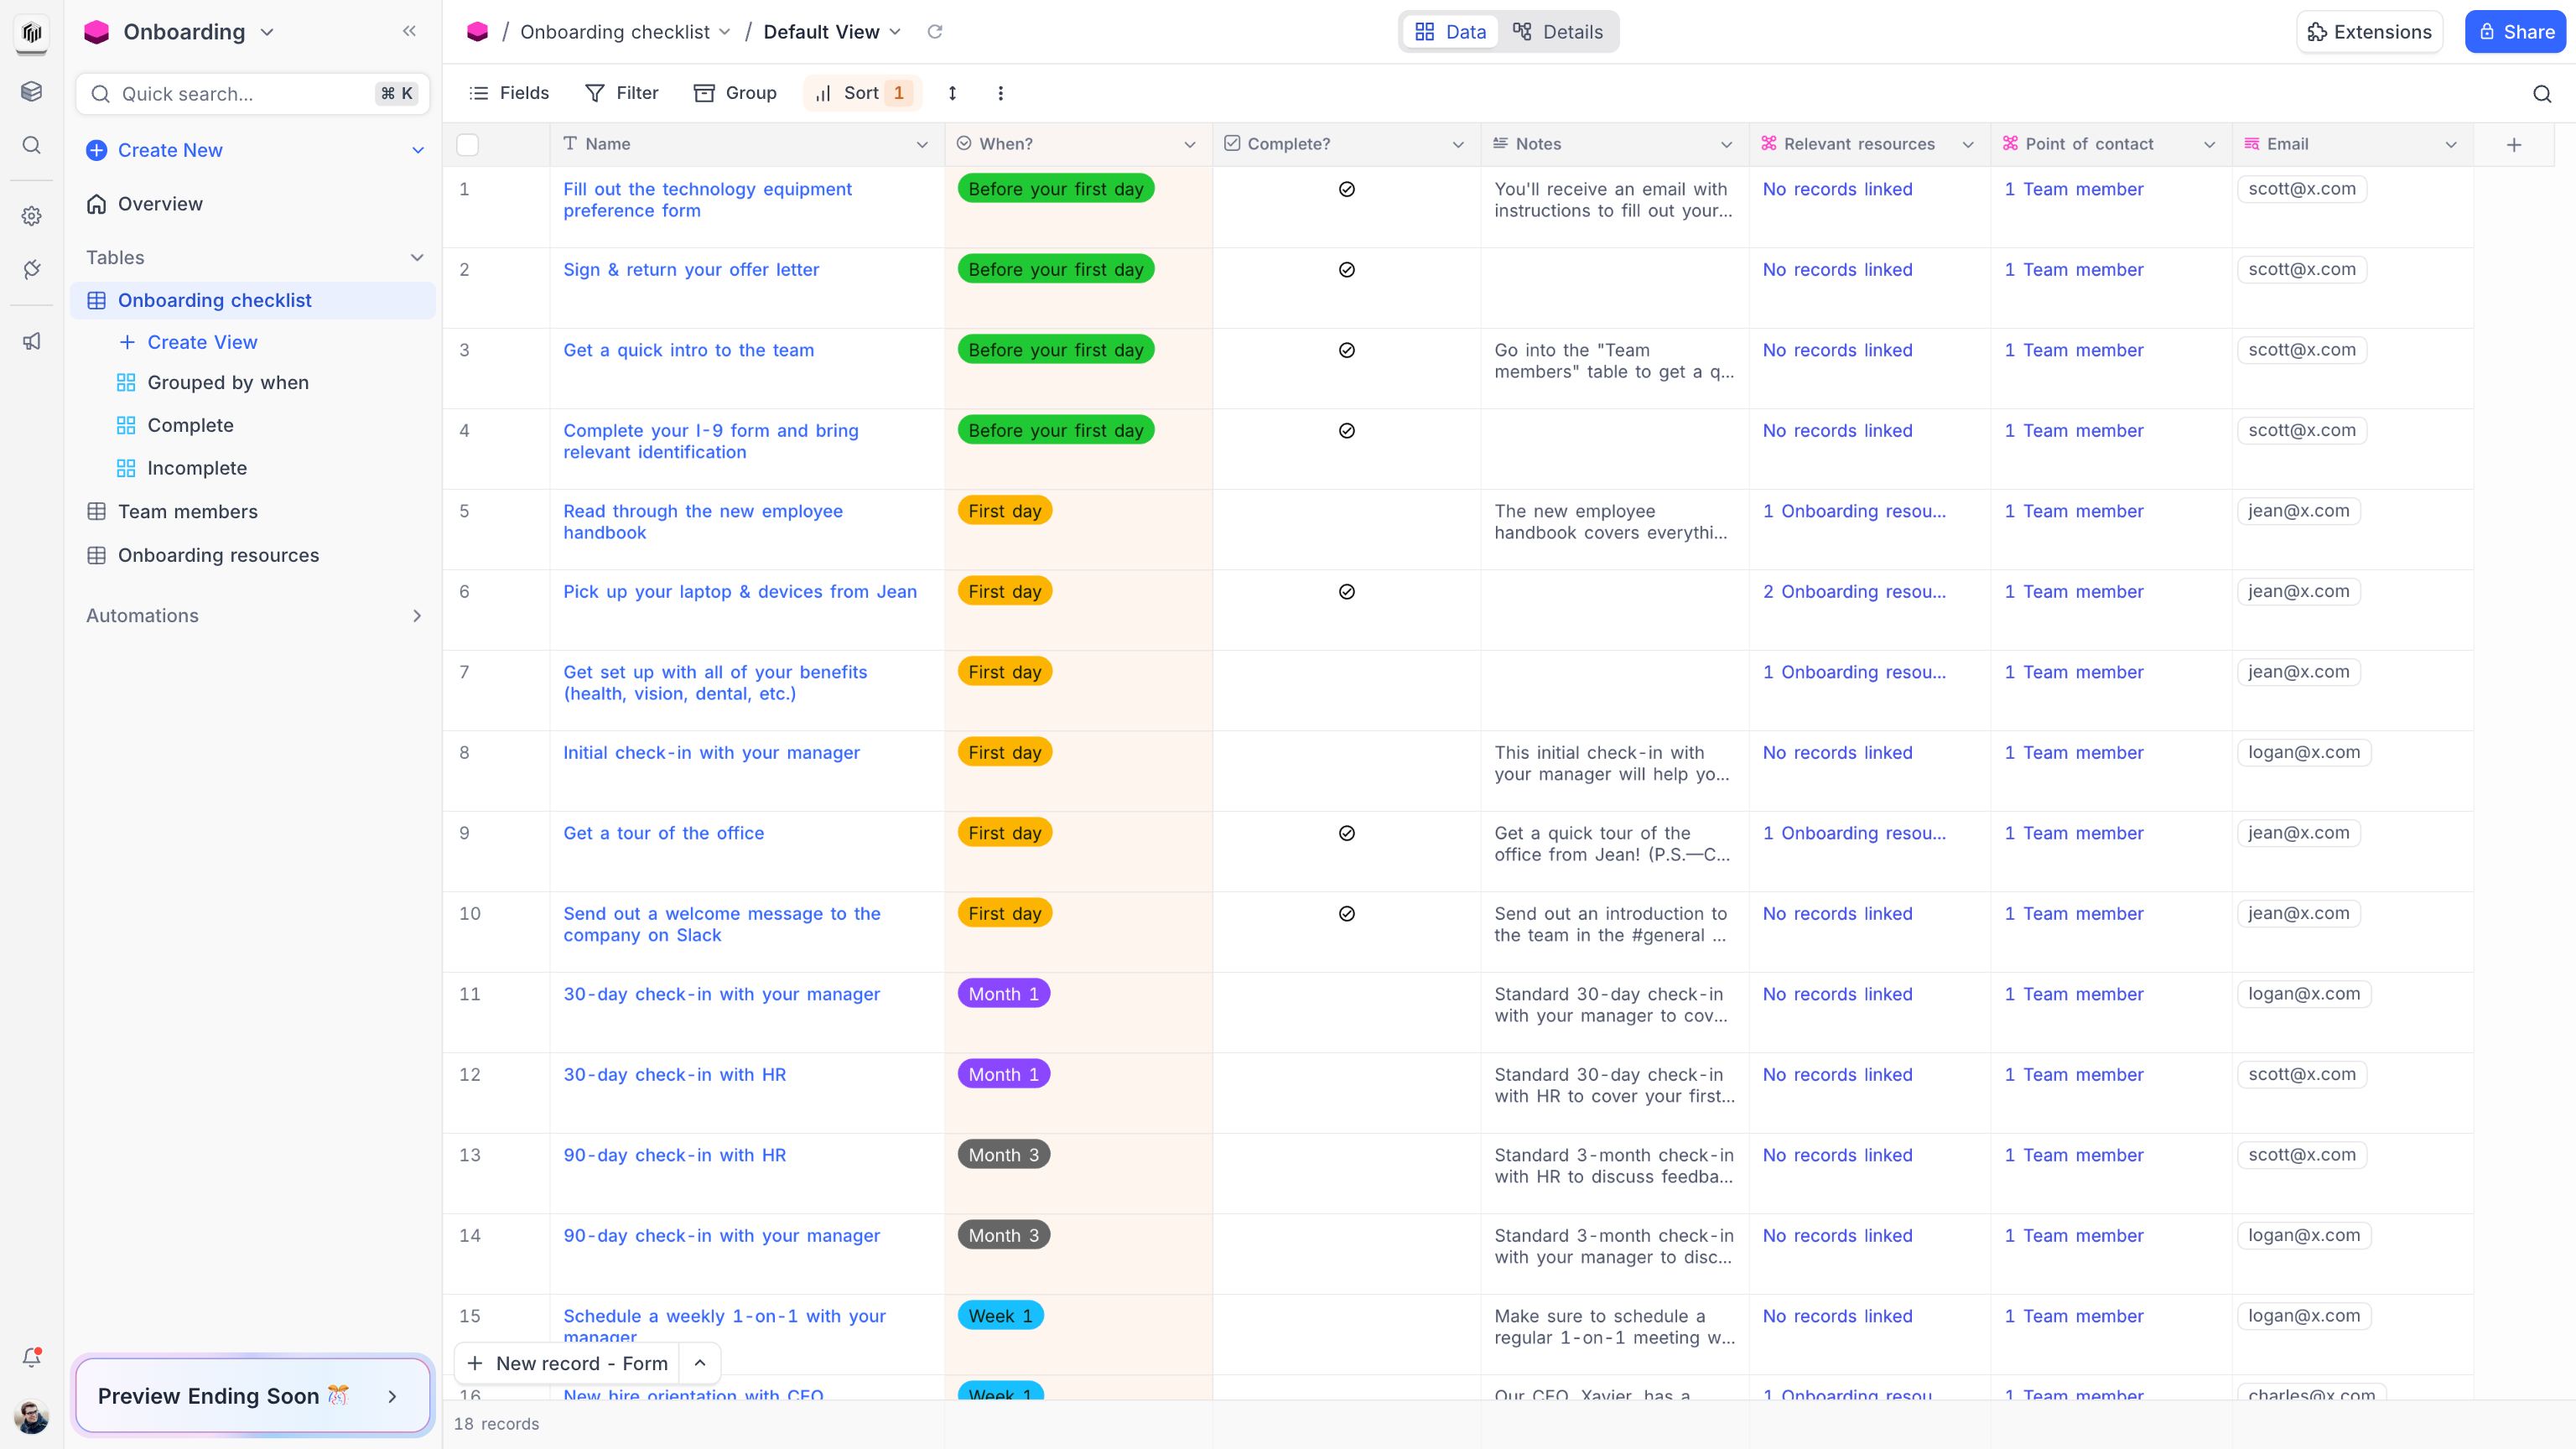Screen dimensions: 2576x1449
Task: Open the Onboarding base dropdown chevron
Action: [267, 32]
